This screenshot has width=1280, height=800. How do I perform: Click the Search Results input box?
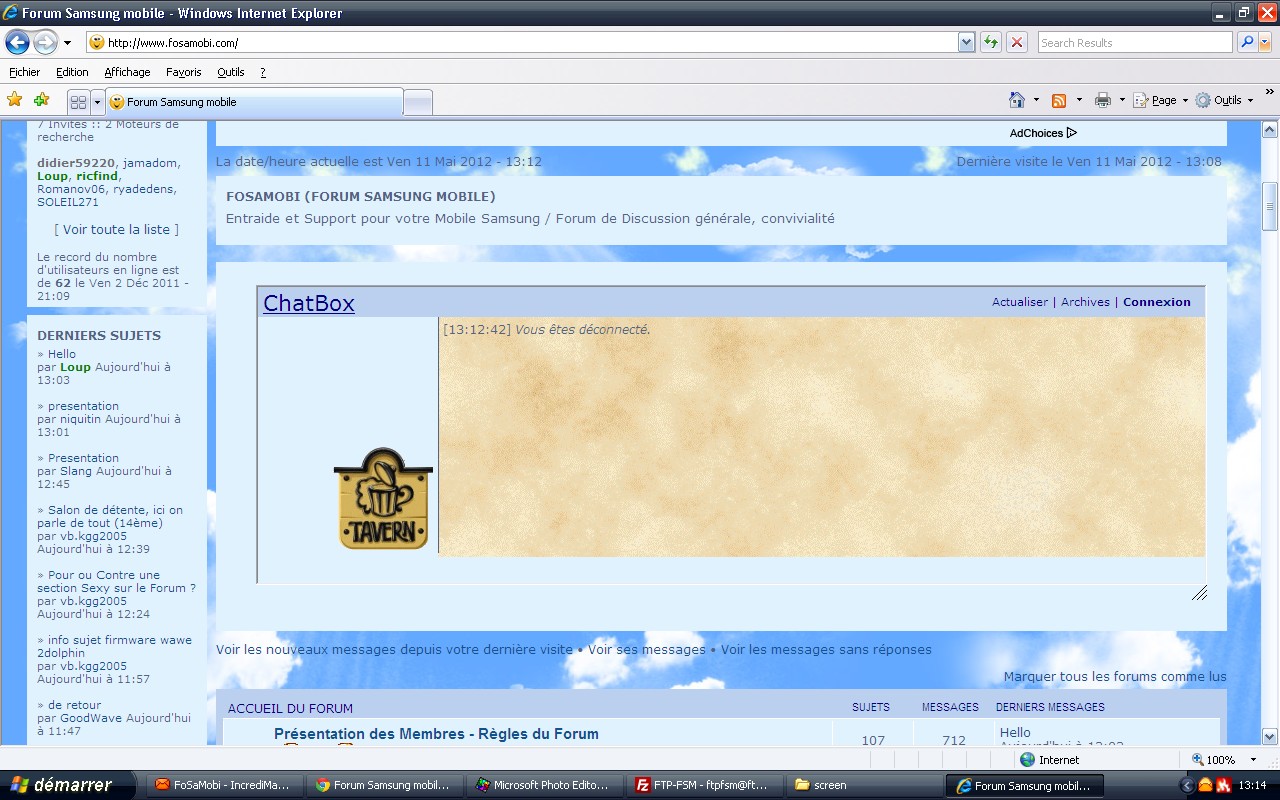click(1135, 42)
